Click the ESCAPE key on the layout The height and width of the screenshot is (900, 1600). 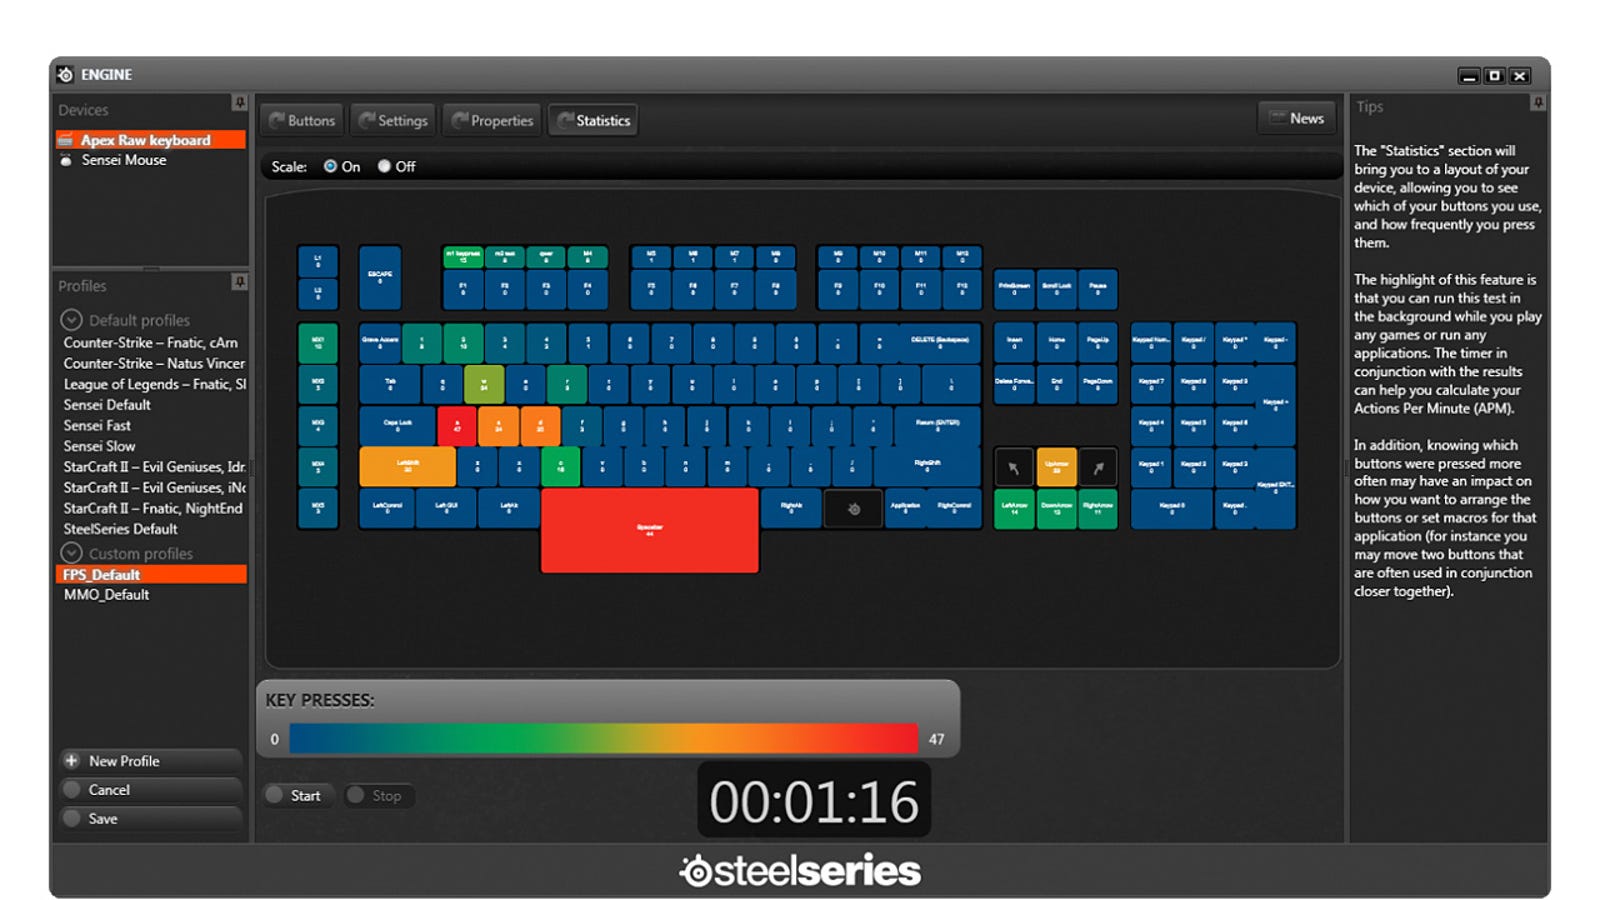click(x=380, y=277)
